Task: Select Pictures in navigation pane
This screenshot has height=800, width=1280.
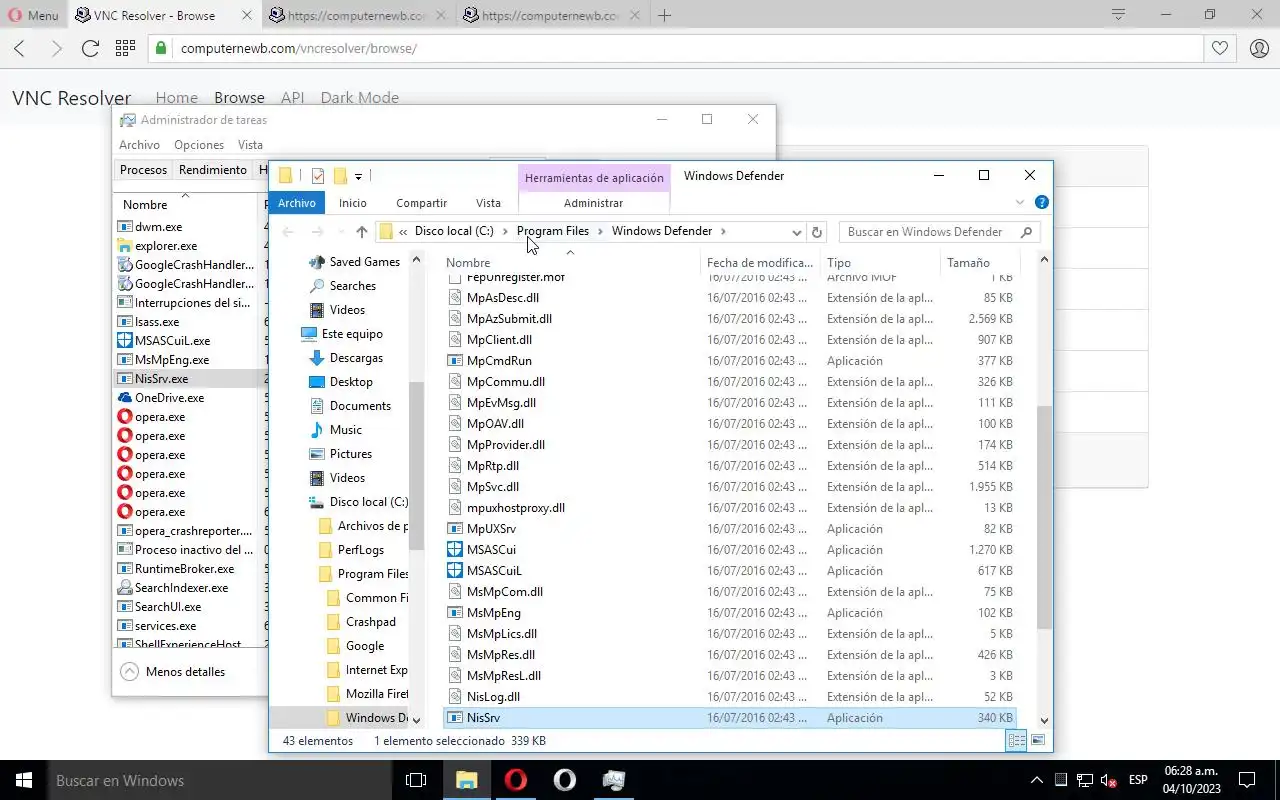Action: click(x=350, y=454)
